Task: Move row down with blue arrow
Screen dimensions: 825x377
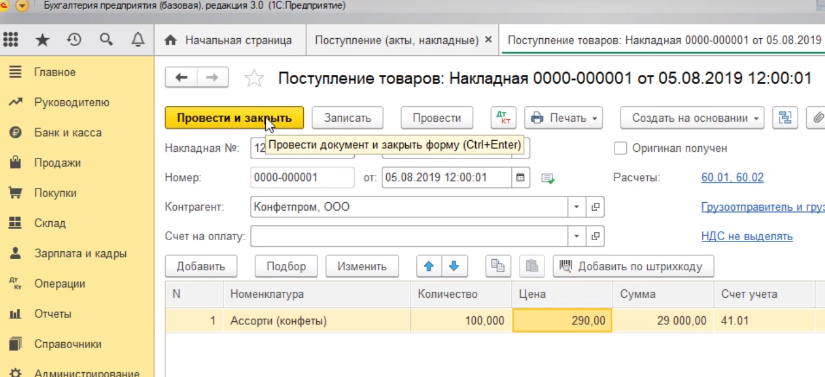Action: click(454, 267)
